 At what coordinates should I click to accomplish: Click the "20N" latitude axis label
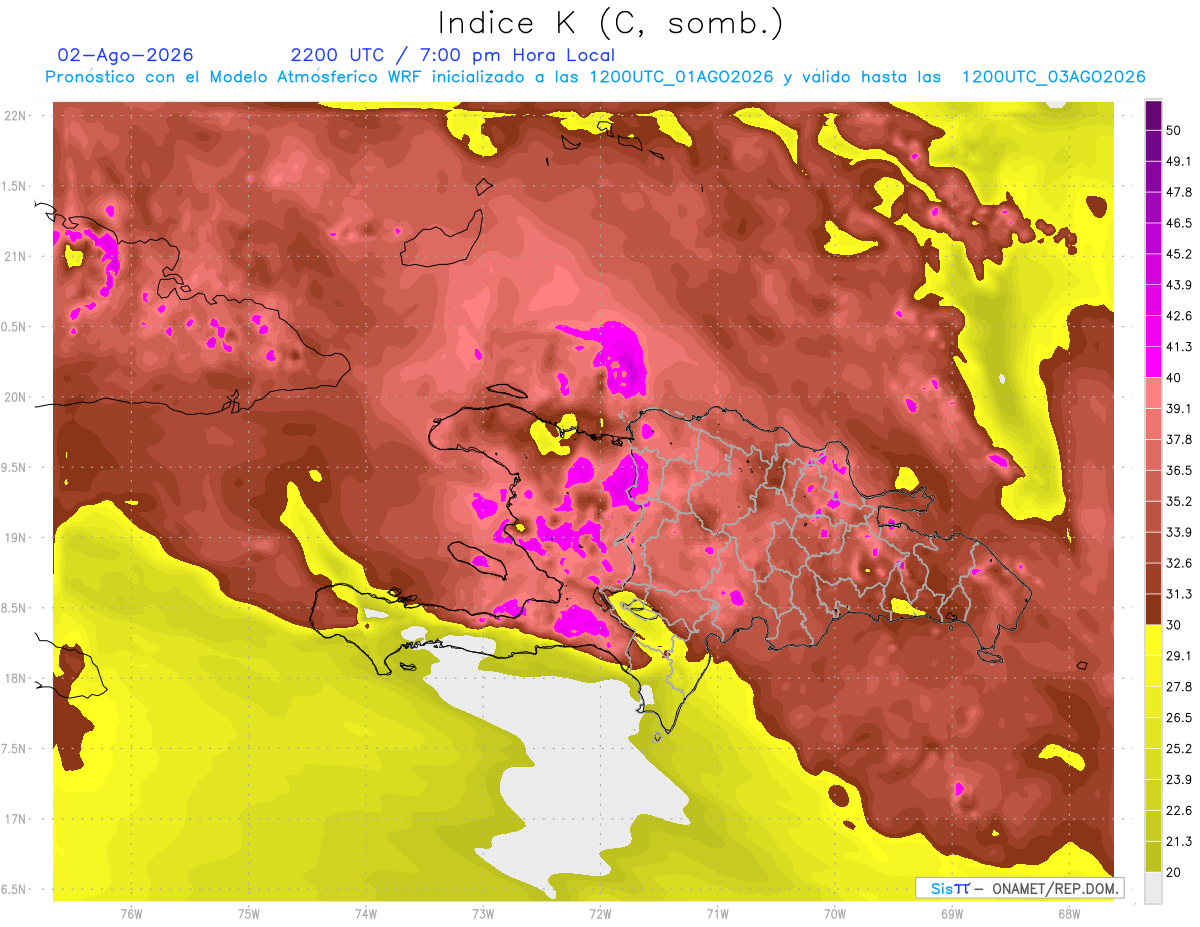(16, 397)
